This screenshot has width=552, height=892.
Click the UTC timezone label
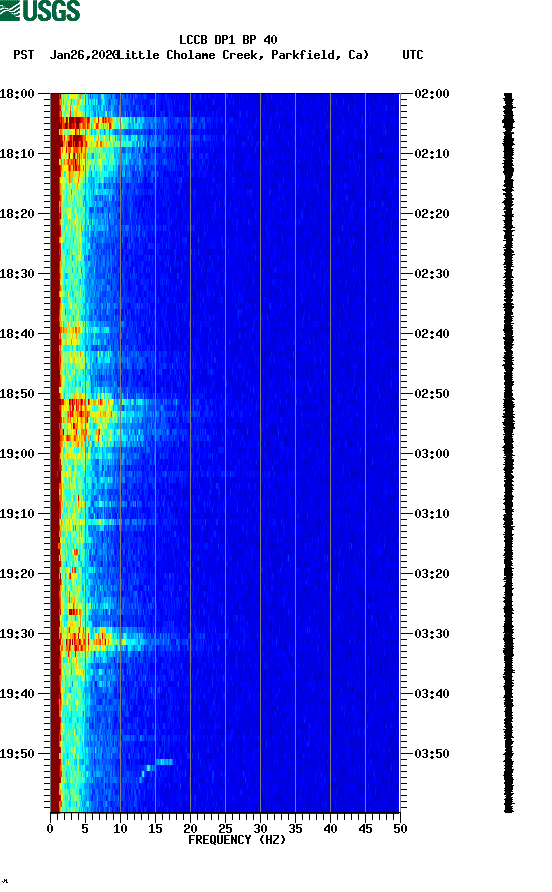pyautogui.click(x=413, y=55)
